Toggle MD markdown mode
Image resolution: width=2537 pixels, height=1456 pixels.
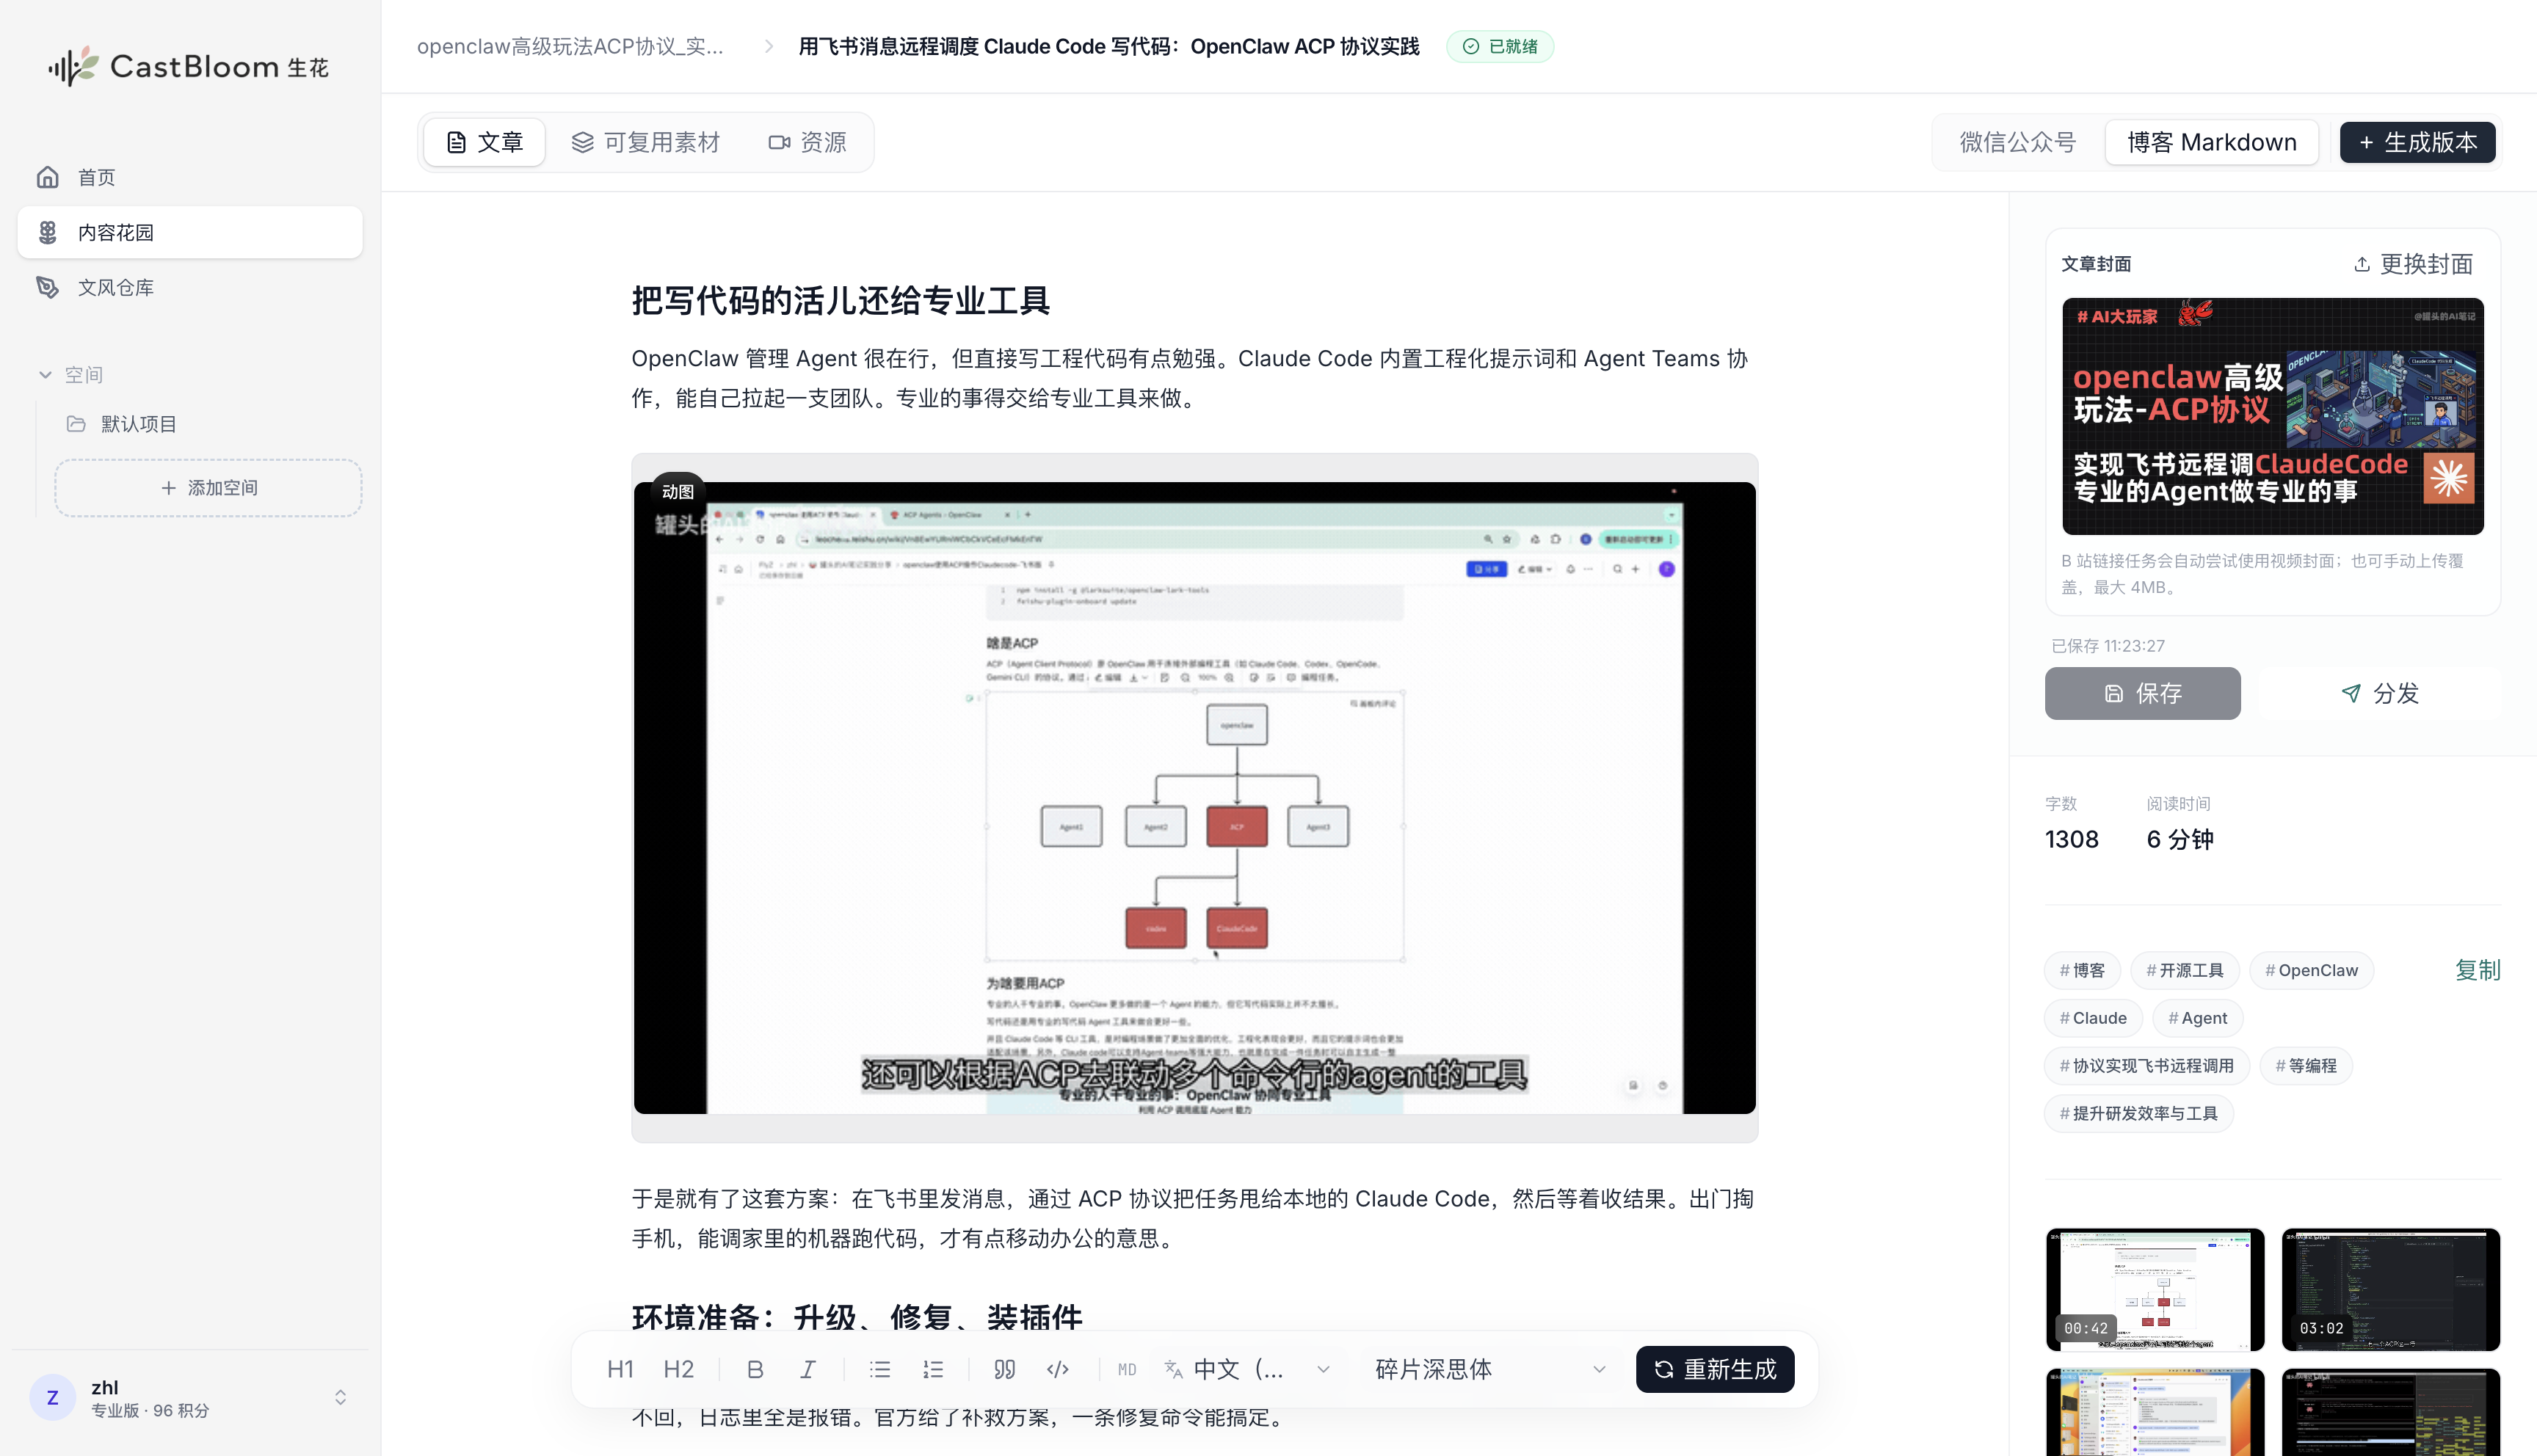click(1127, 1369)
